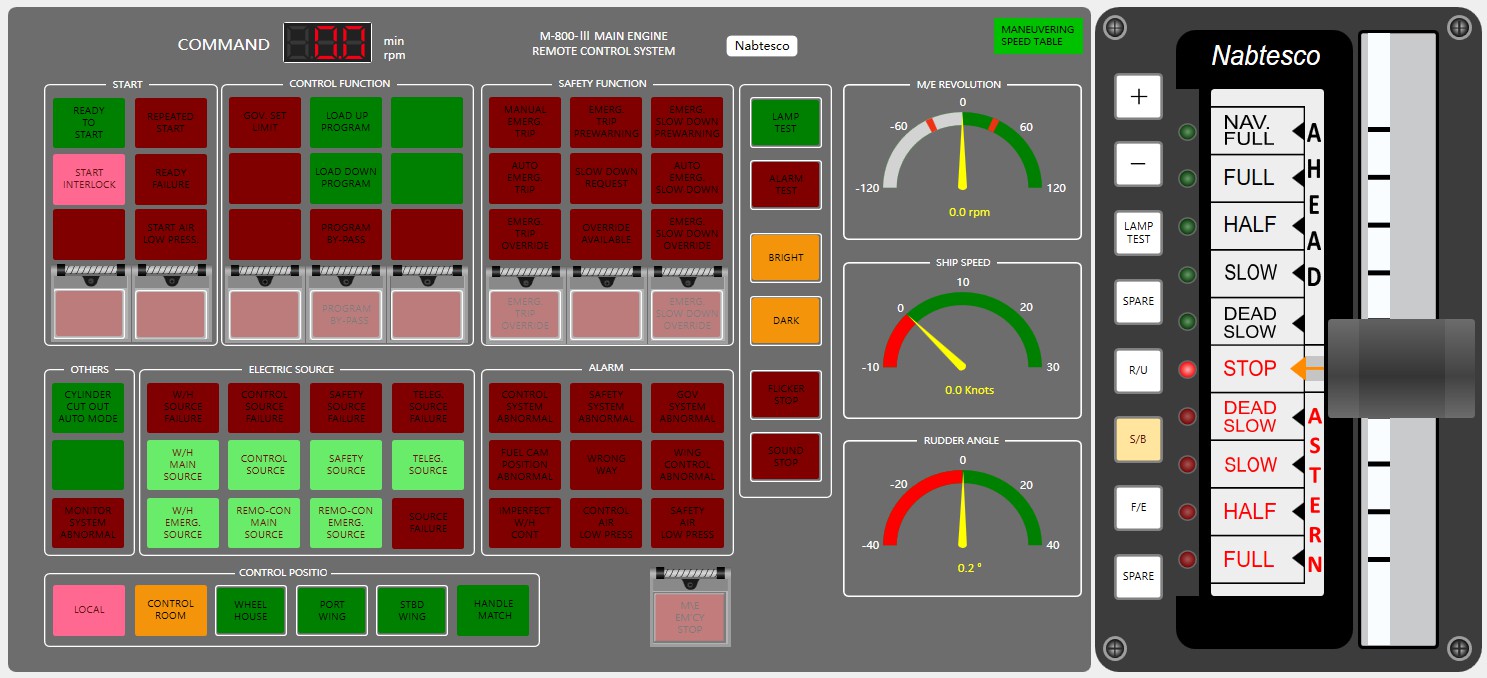This screenshot has width=1487, height=678.
Task: Click the Handle Match indicator
Action: pyautogui.click(x=494, y=610)
